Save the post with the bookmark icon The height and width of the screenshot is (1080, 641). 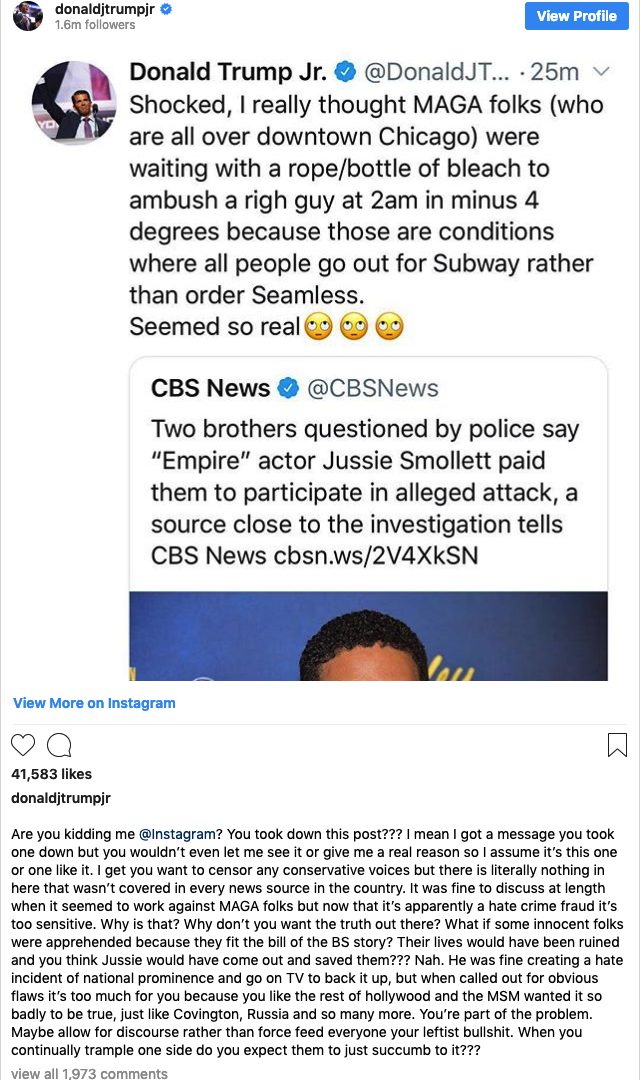617,745
